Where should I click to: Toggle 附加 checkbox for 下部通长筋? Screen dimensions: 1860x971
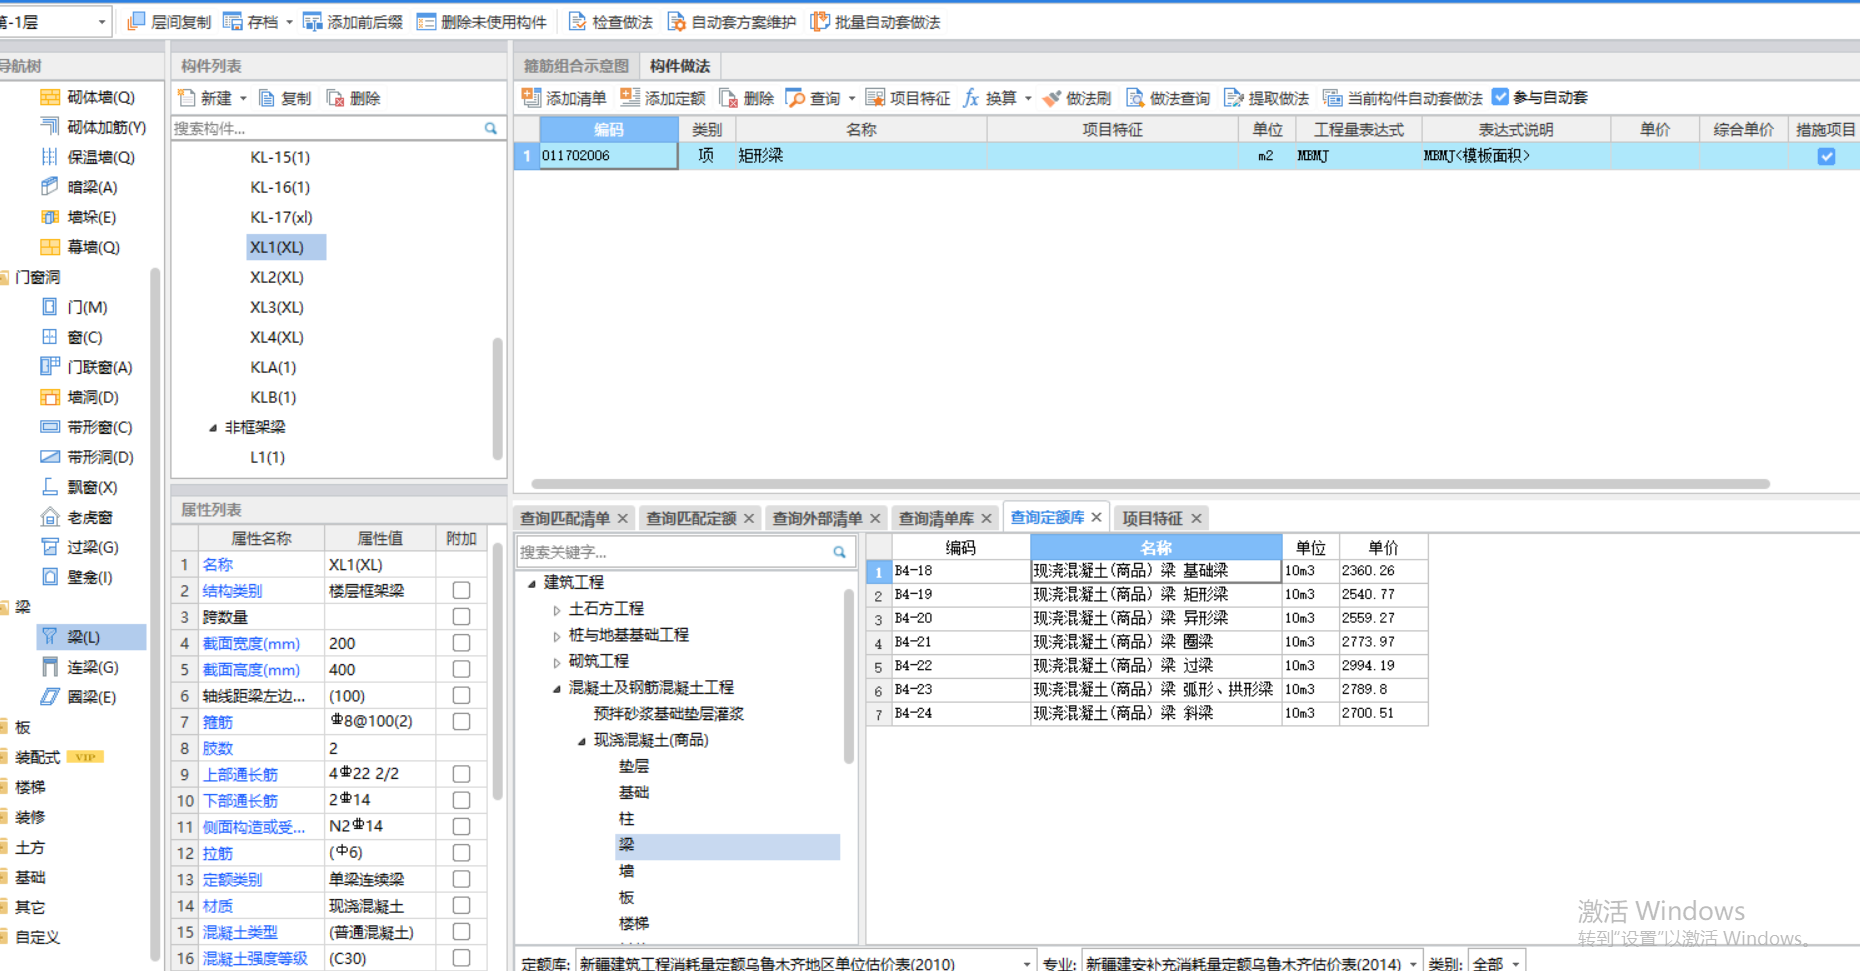(461, 800)
